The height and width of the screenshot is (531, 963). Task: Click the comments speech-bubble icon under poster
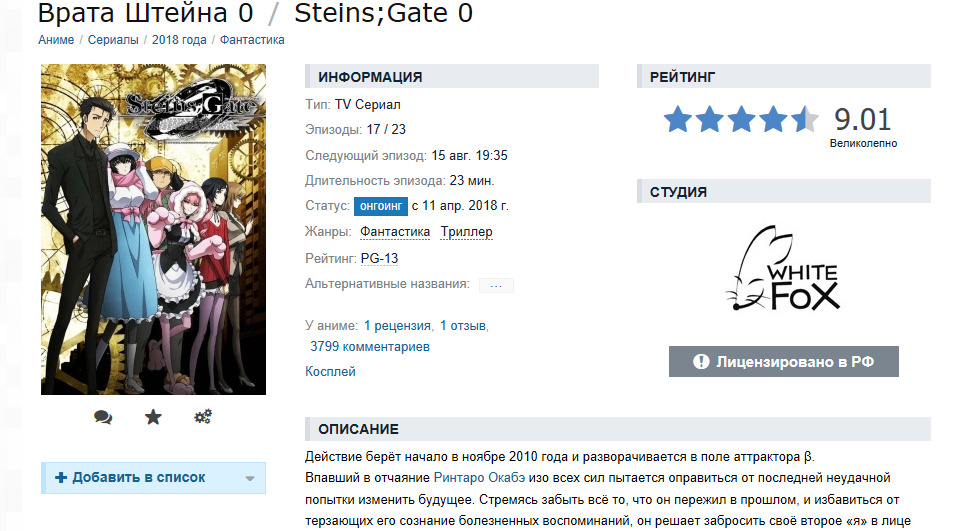(103, 417)
